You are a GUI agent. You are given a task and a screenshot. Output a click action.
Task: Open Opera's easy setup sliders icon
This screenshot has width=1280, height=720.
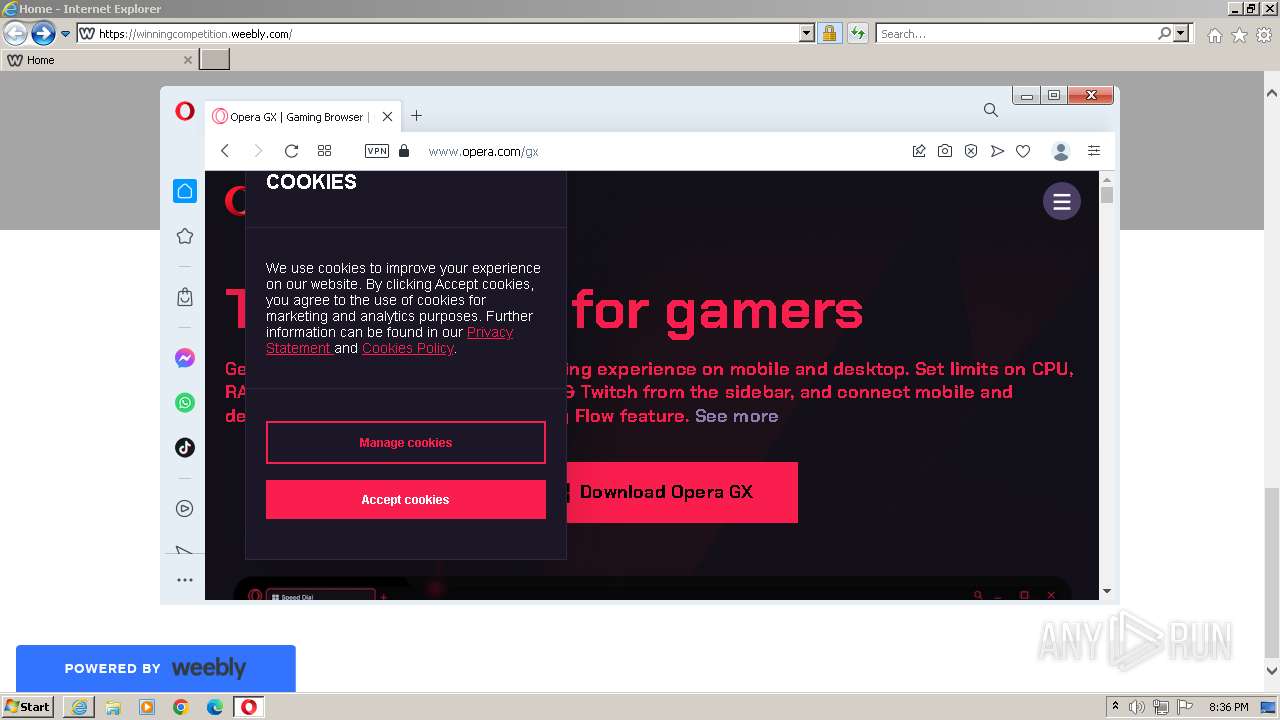(x=1094, y=151)
